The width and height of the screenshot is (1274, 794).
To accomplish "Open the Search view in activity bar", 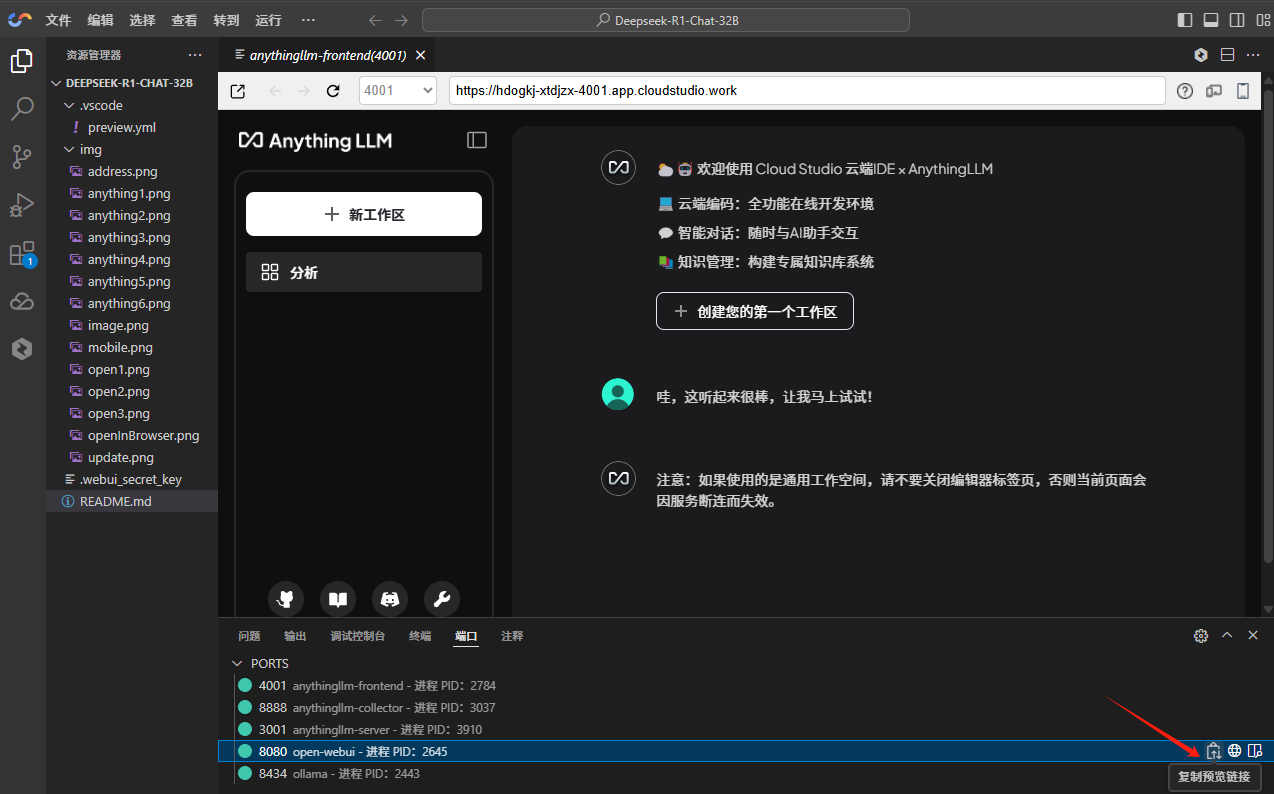I will click(22, 109).
